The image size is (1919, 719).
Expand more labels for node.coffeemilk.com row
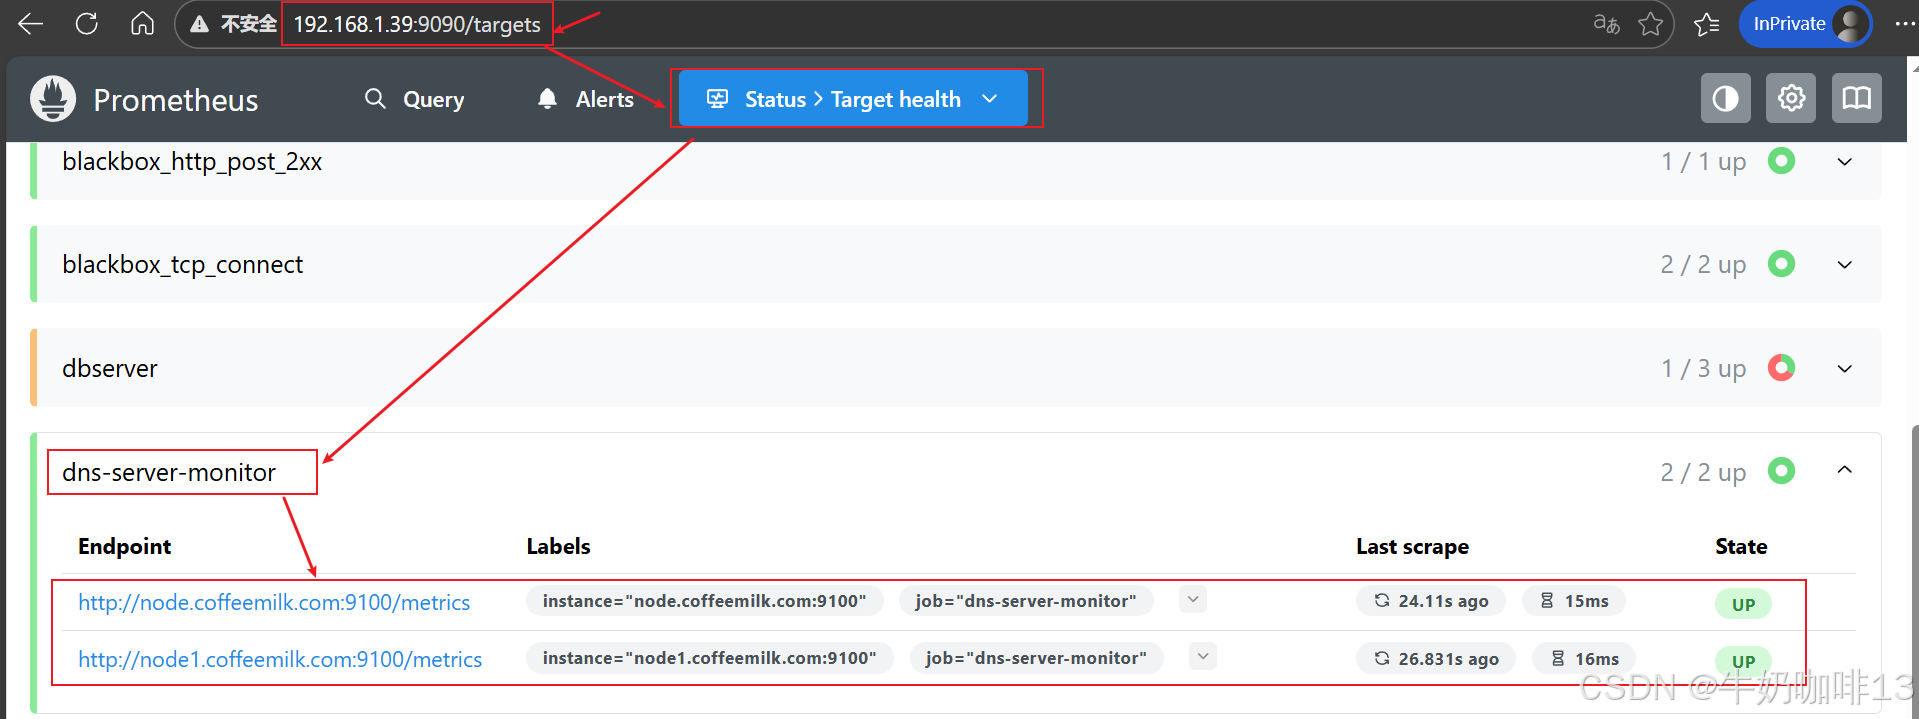click(1193, 600)
